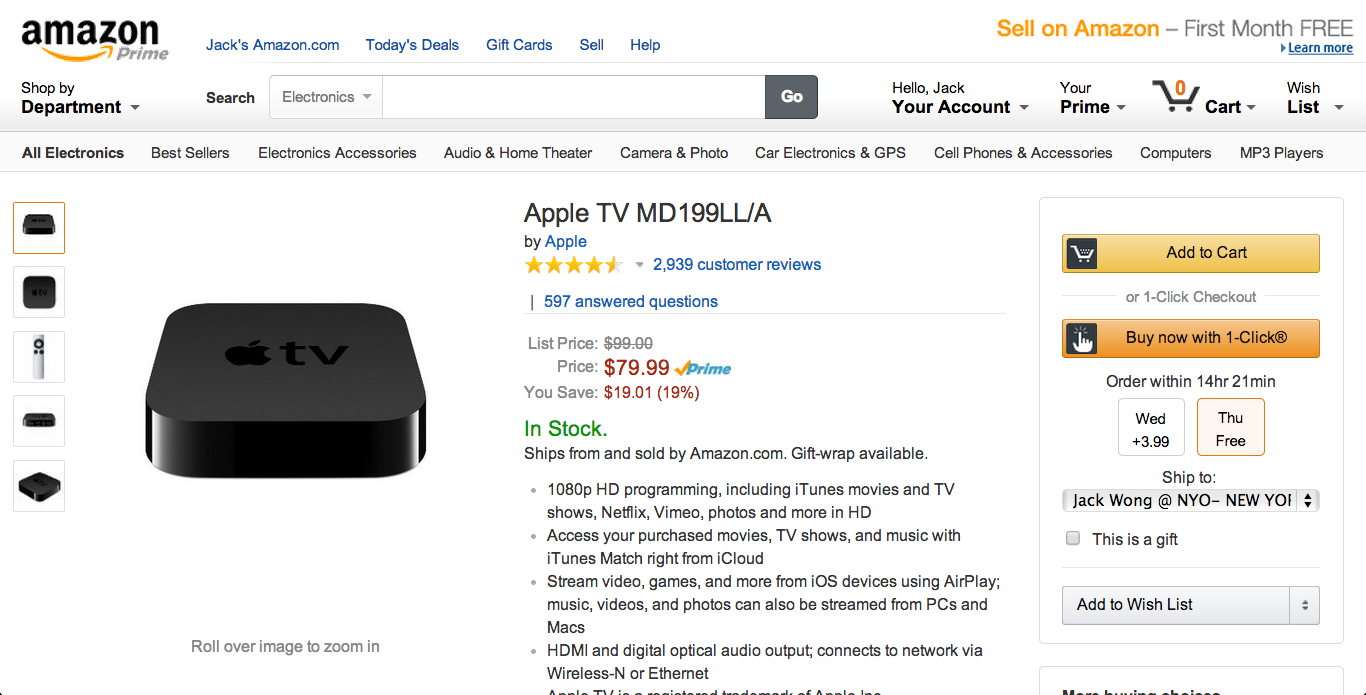Expand the Add to Wish List arrow
This screenshot has height=695, width=1366.
pyautogui.click(x=1304, y=605)
